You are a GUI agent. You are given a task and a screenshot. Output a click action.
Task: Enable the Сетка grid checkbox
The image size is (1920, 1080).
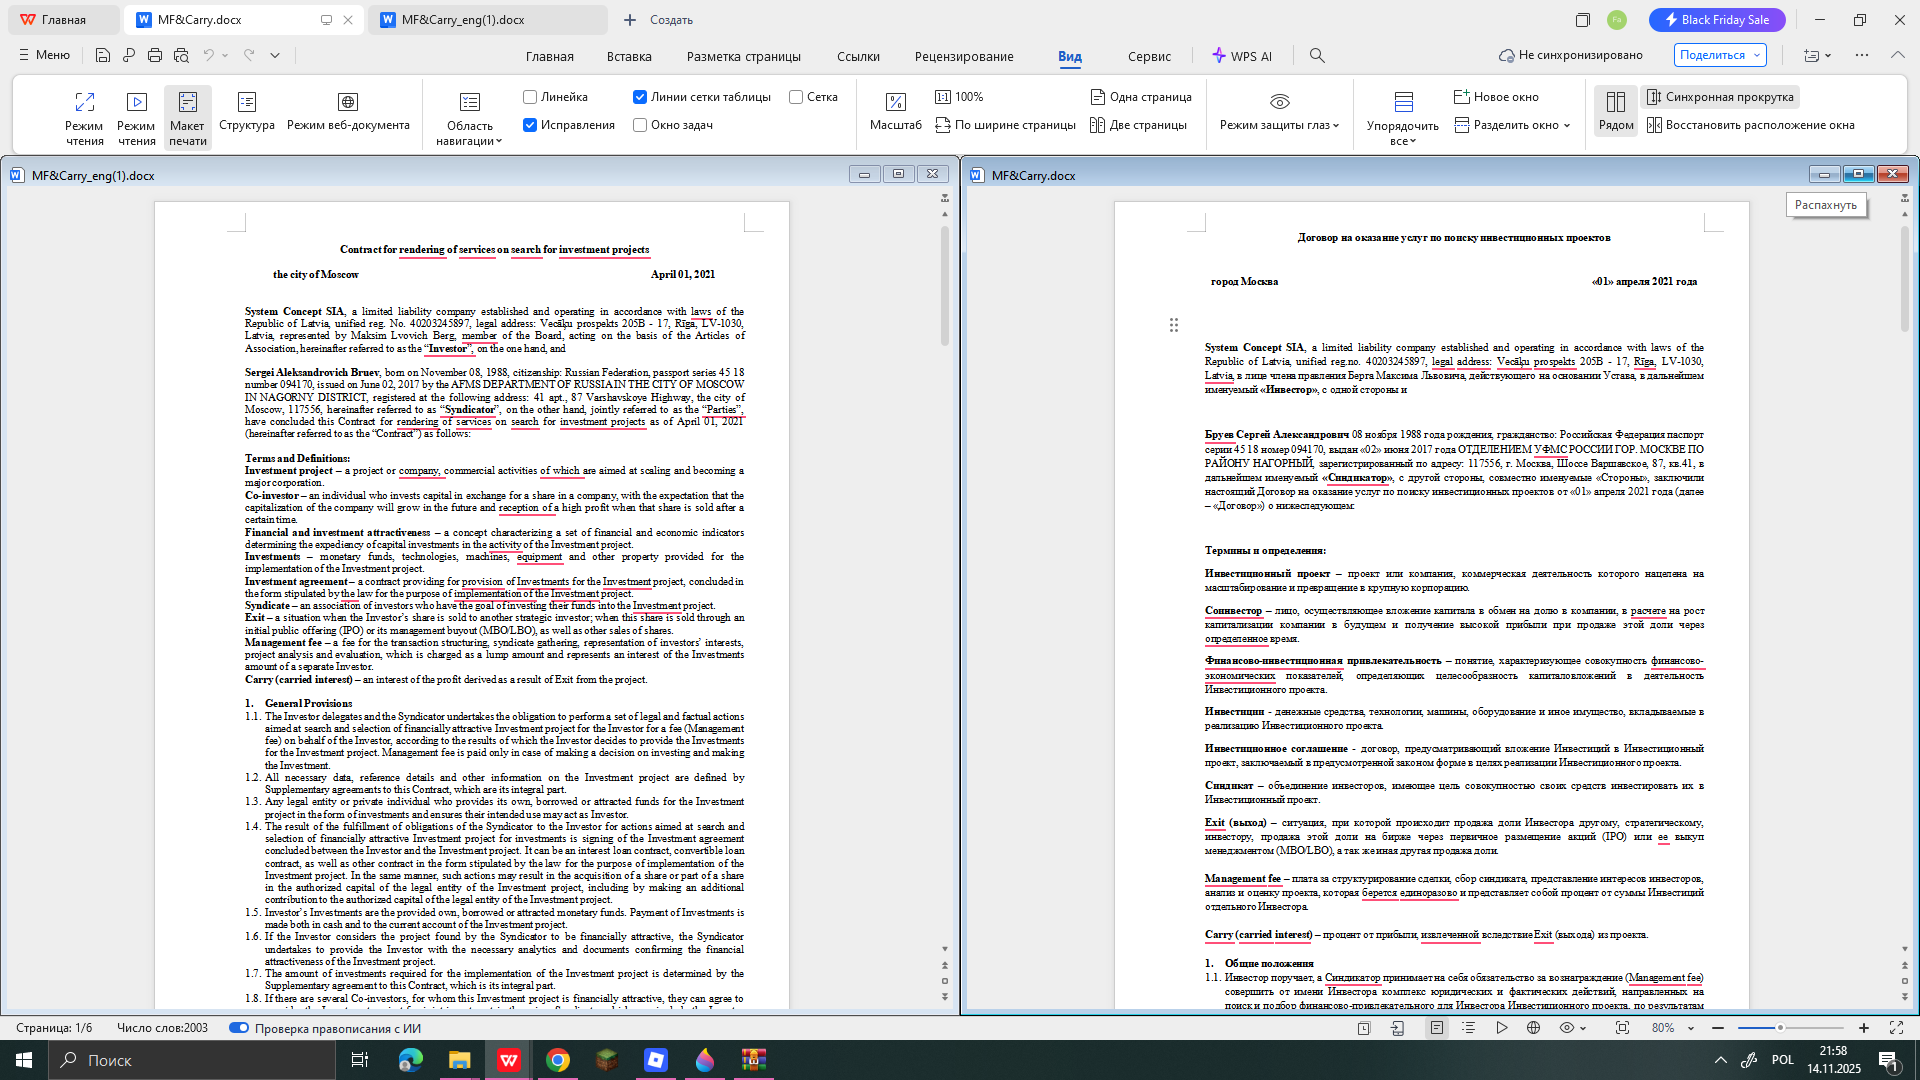tap(796, 97)
